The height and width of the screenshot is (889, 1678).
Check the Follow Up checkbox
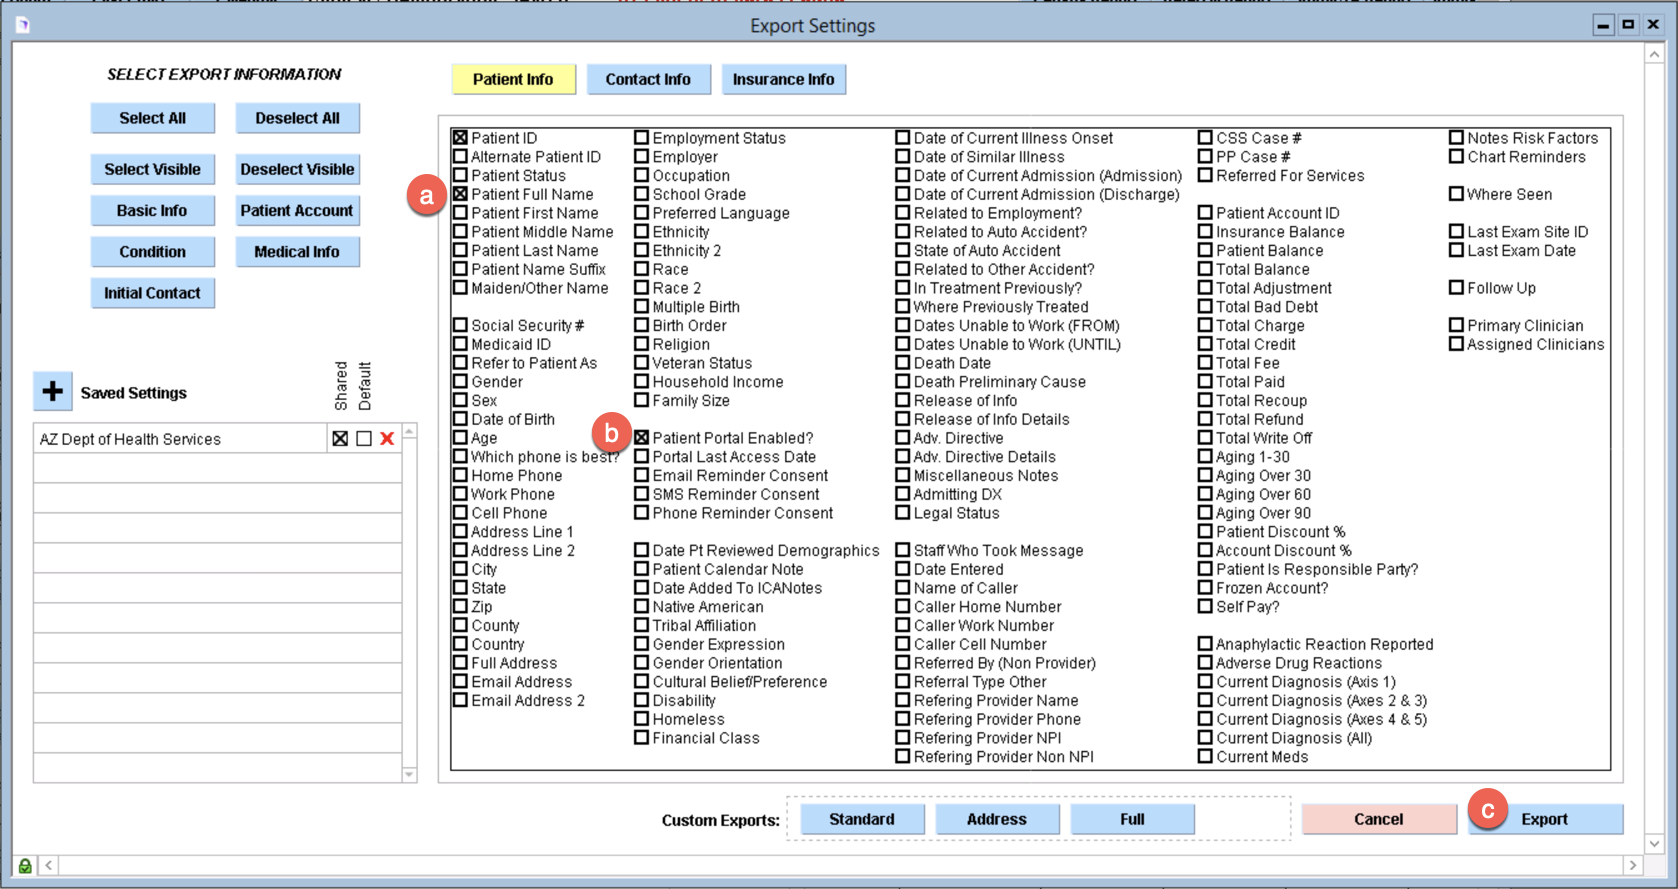(1456, 288)
